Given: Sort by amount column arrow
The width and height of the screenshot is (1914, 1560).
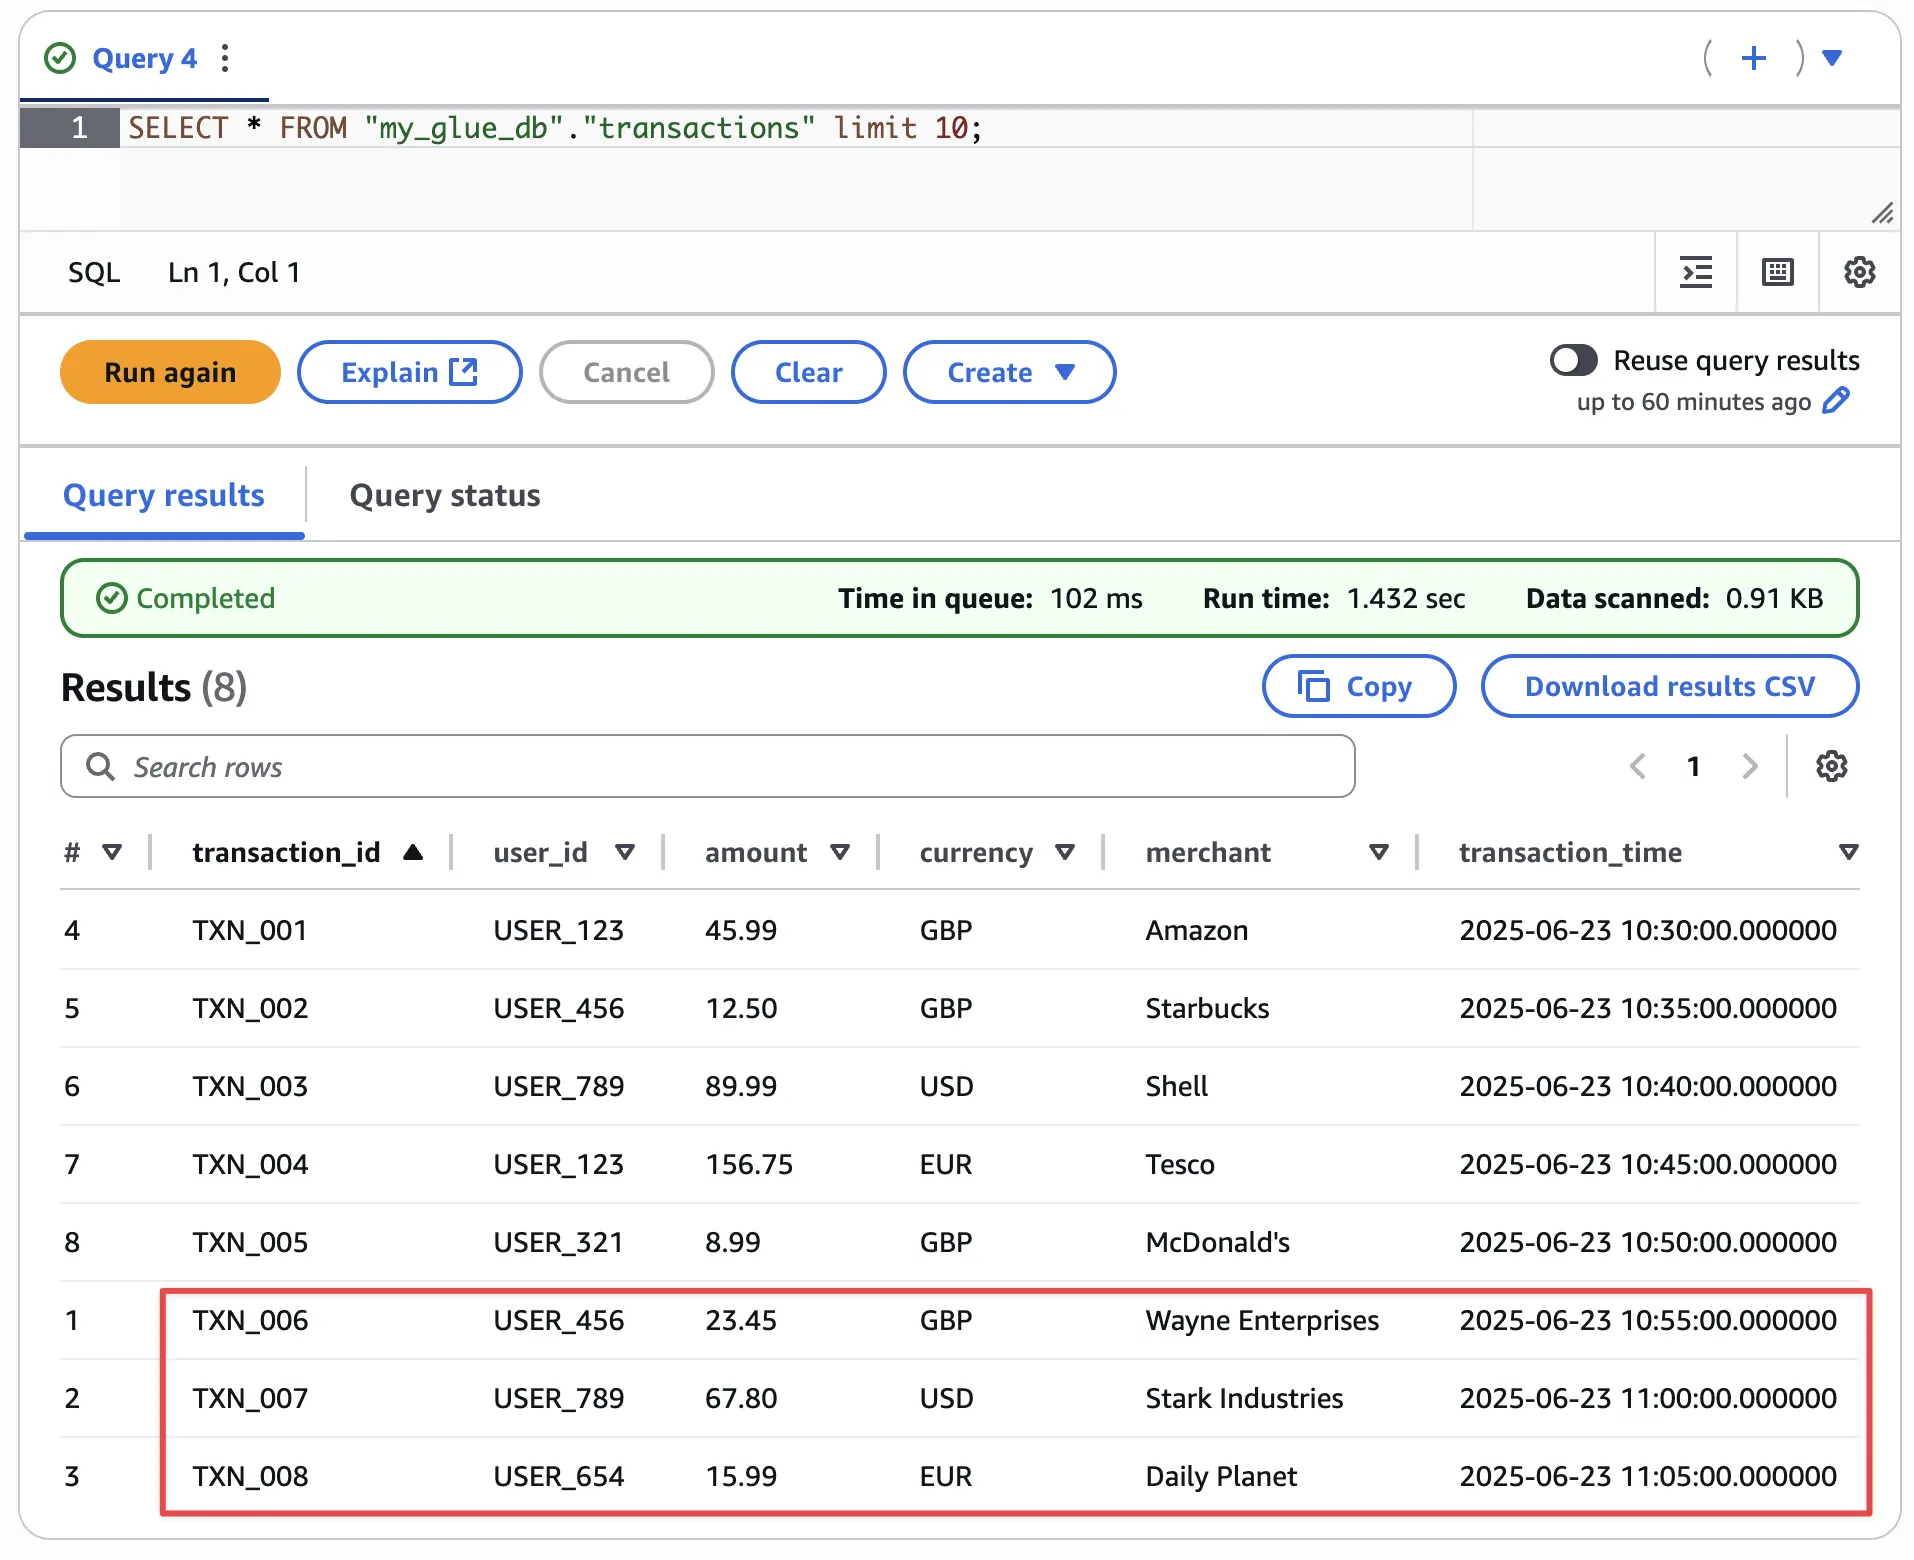Looking at the screenshot, I should [x=840, y=852].
